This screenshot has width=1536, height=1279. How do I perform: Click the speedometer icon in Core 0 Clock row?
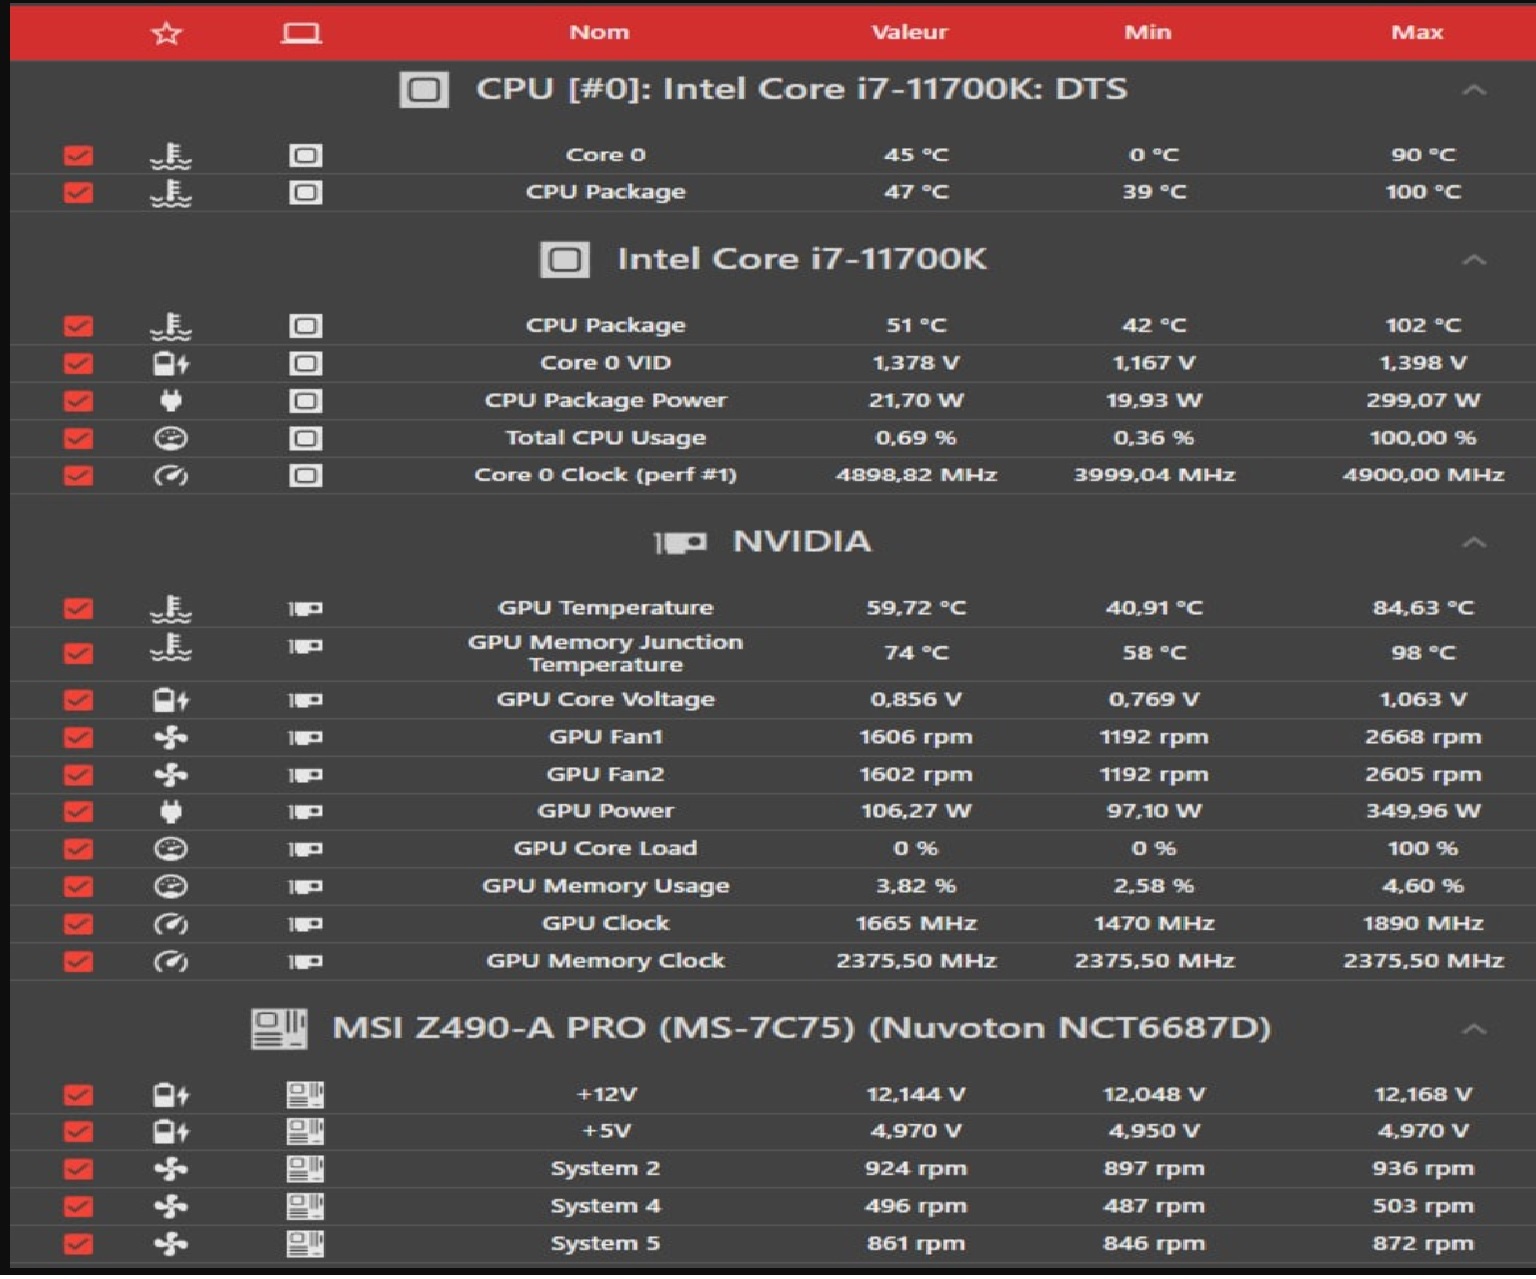point(171,476)
